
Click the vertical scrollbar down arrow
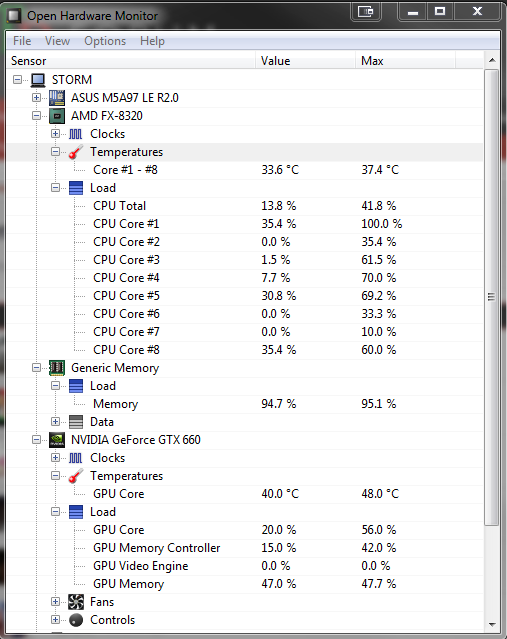tap(492, 624)
